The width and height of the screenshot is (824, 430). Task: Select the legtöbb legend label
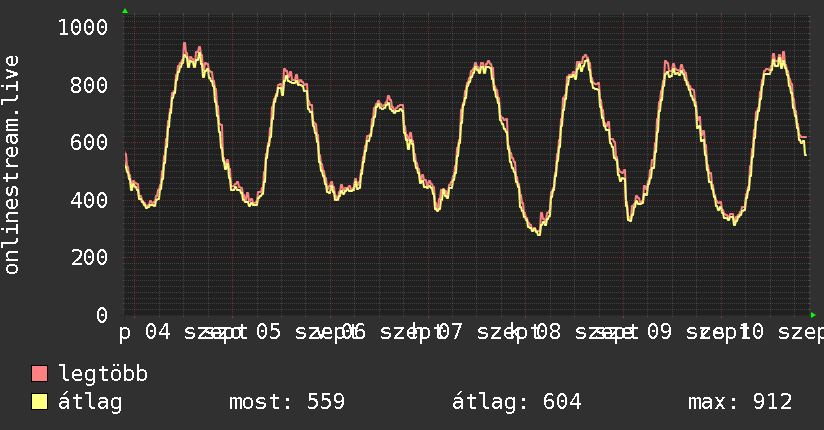(103, 374)
